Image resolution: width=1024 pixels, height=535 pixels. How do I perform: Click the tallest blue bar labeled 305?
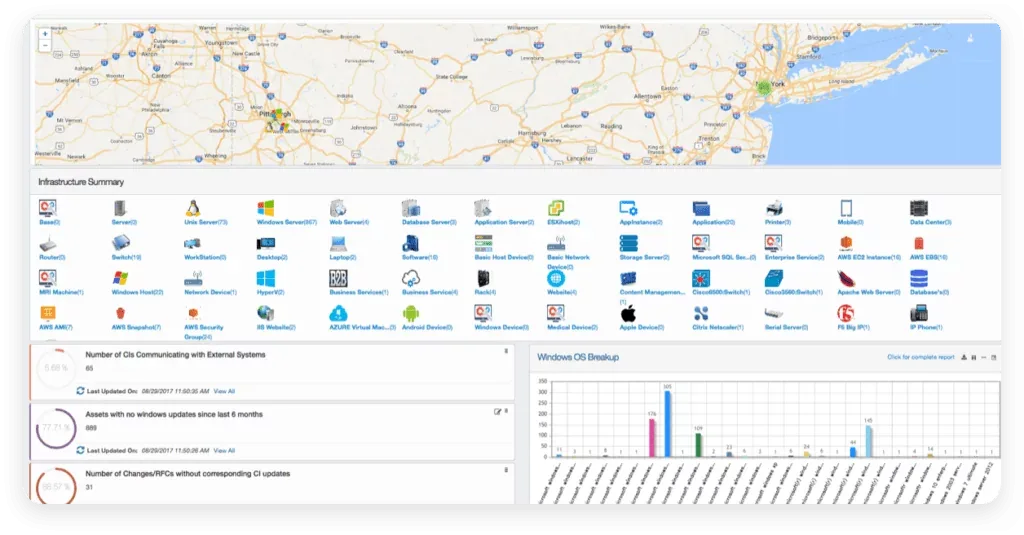click(x=667, y=423)
